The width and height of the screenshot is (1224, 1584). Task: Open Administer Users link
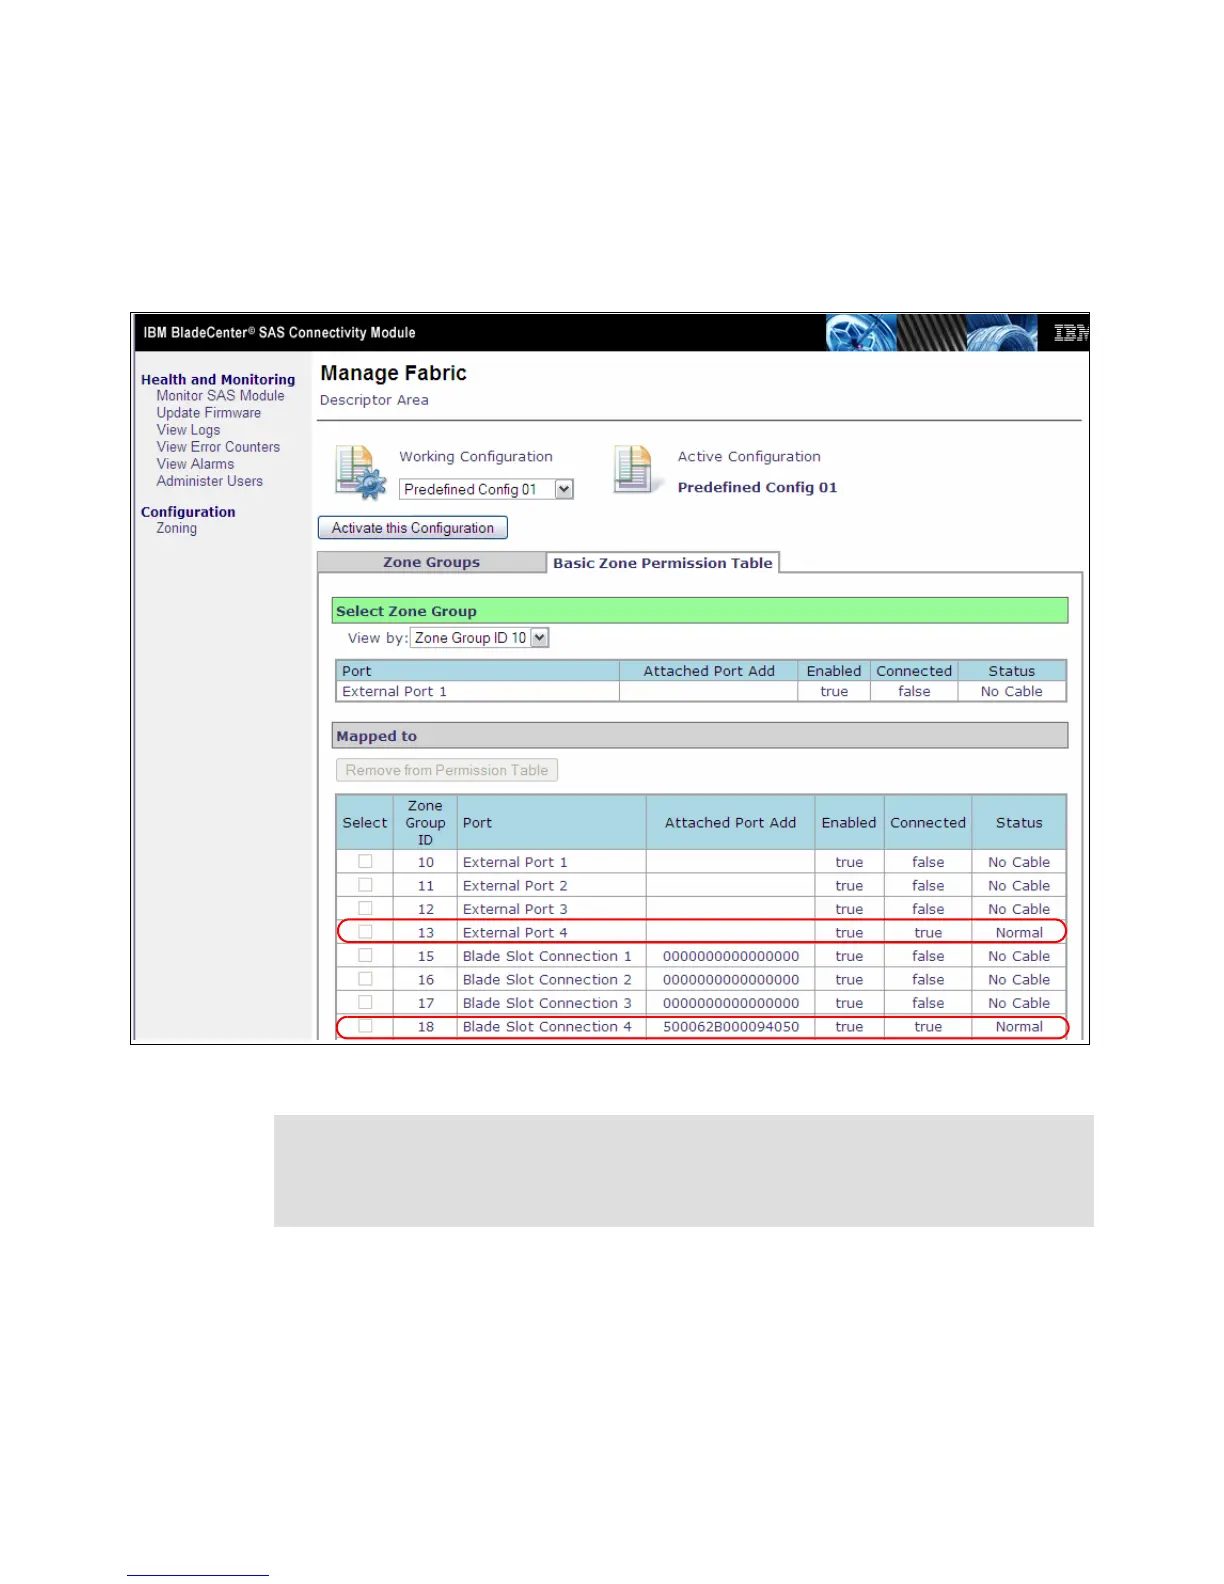click(x=209, y=481)
